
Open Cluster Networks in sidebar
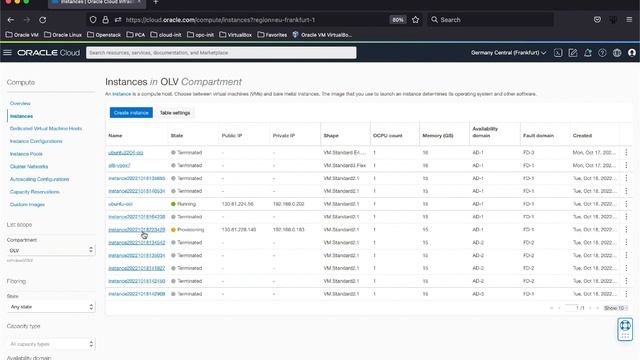click(29, 167)
